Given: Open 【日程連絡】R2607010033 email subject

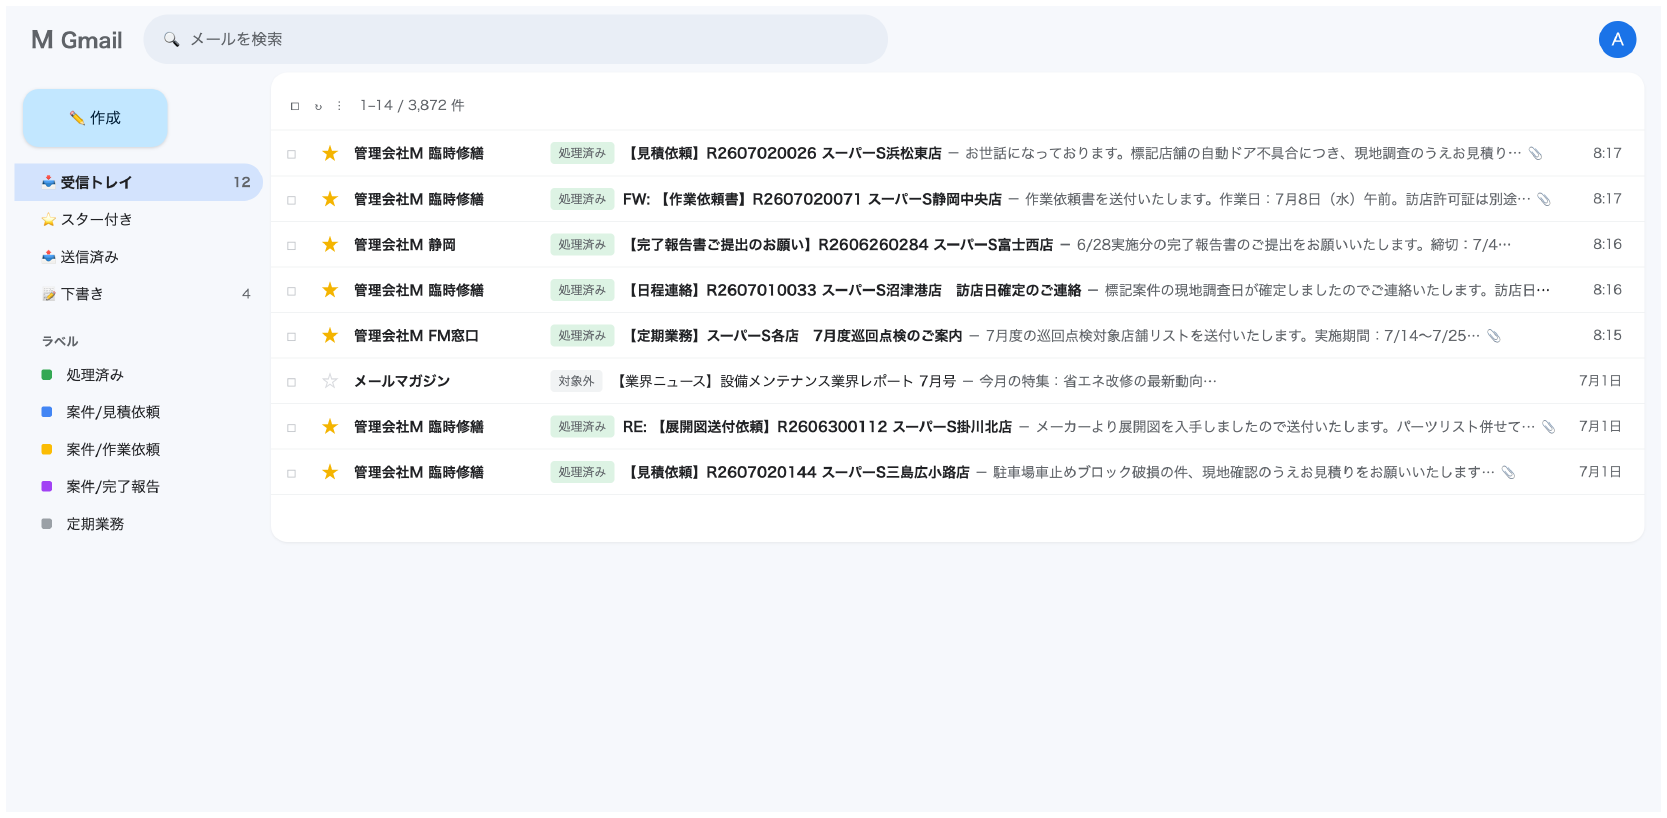Looking at the screenshot, I should point(852,290).
